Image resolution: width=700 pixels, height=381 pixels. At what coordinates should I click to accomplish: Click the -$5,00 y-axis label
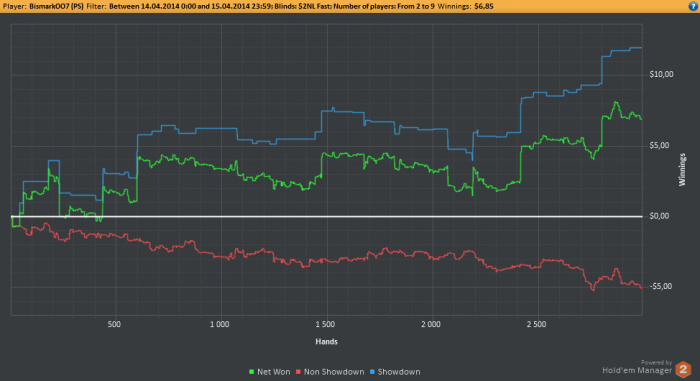(661, 286)
